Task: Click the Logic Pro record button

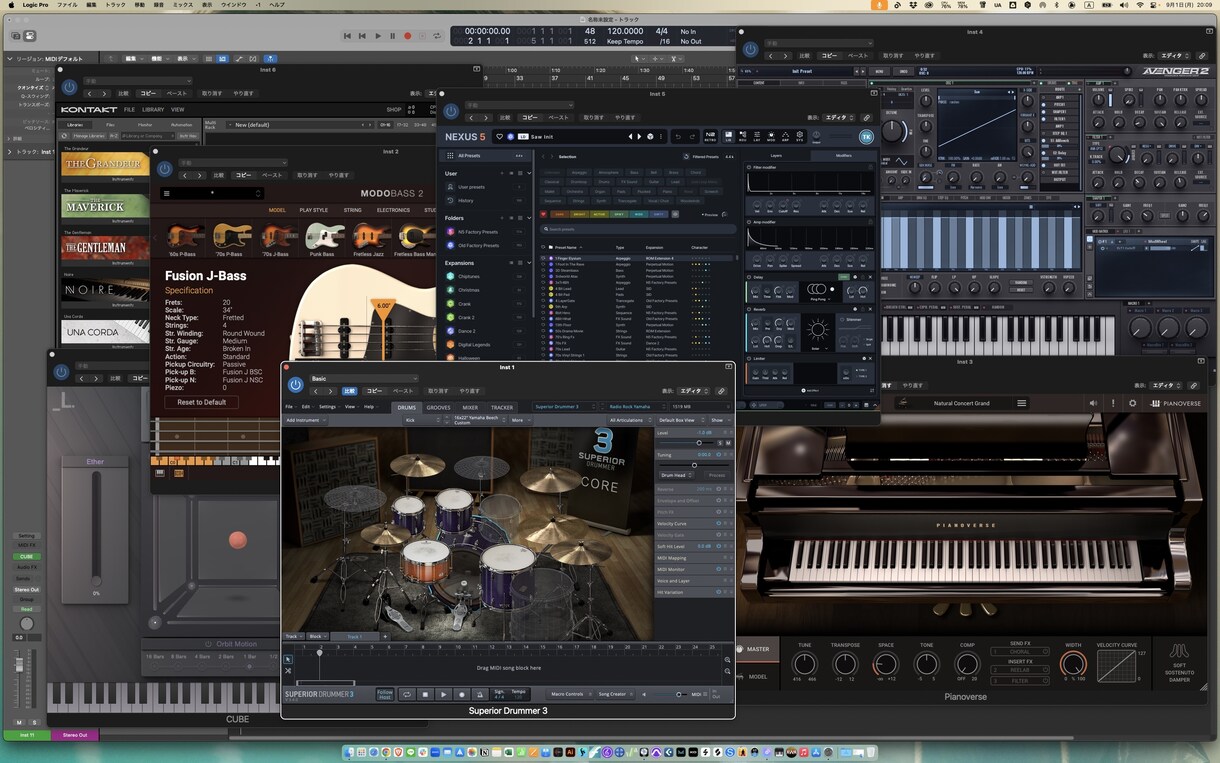Action: tap(407, 36)
